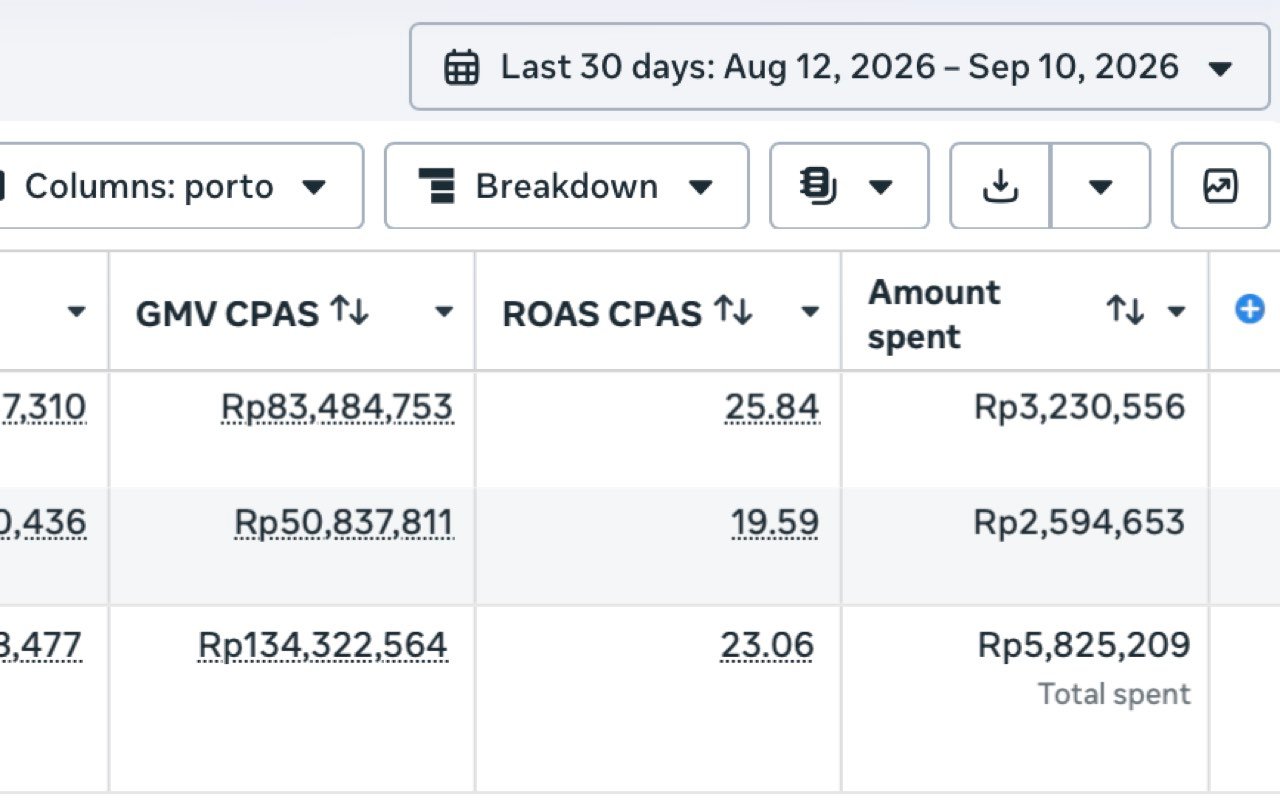Click the calendar icon in date selector

(x=461, y=68)
